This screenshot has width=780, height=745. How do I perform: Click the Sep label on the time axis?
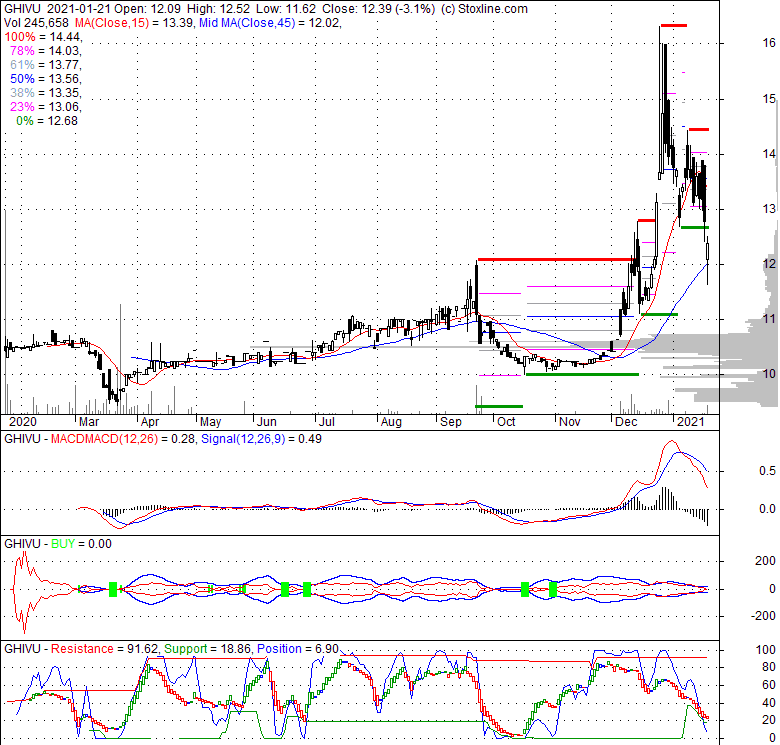(451, 422)
